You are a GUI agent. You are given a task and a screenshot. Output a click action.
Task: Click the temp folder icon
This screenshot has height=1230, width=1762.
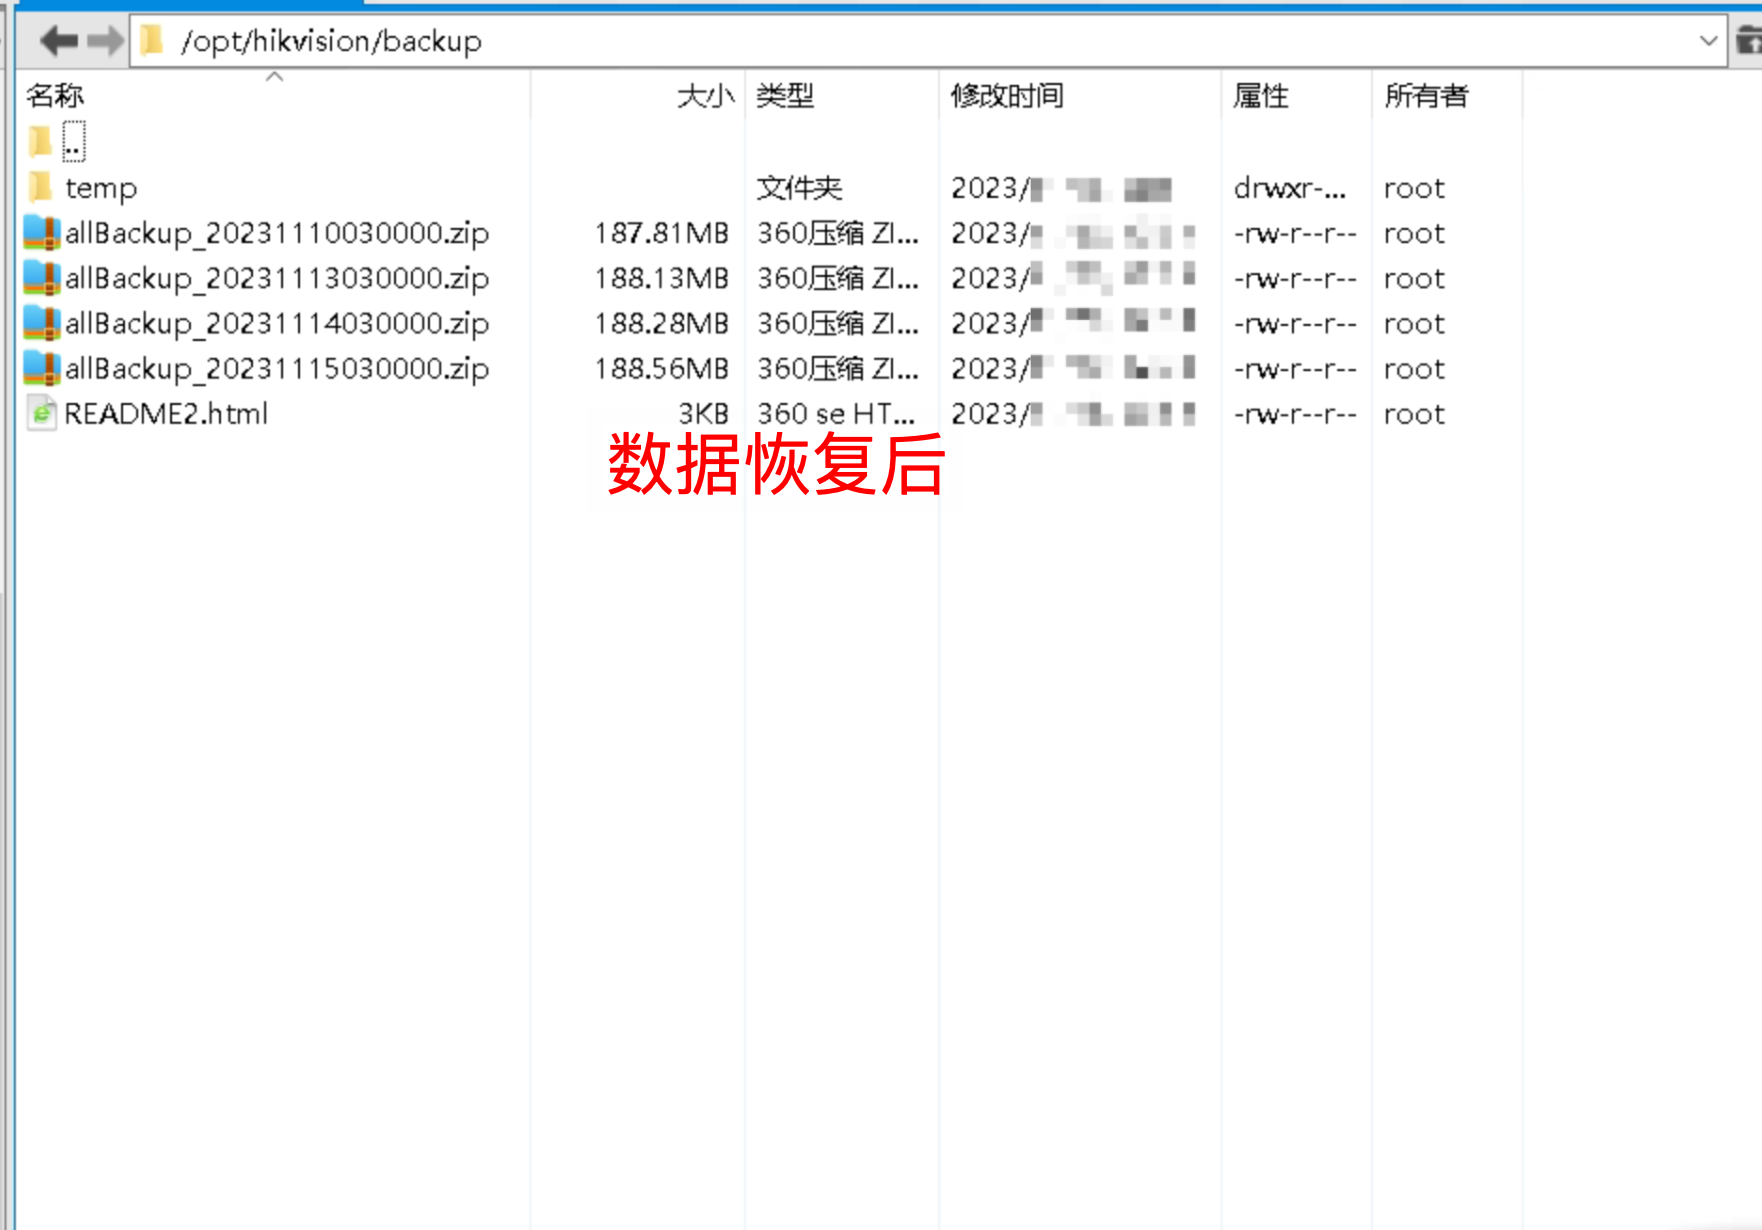click(40, 187)
